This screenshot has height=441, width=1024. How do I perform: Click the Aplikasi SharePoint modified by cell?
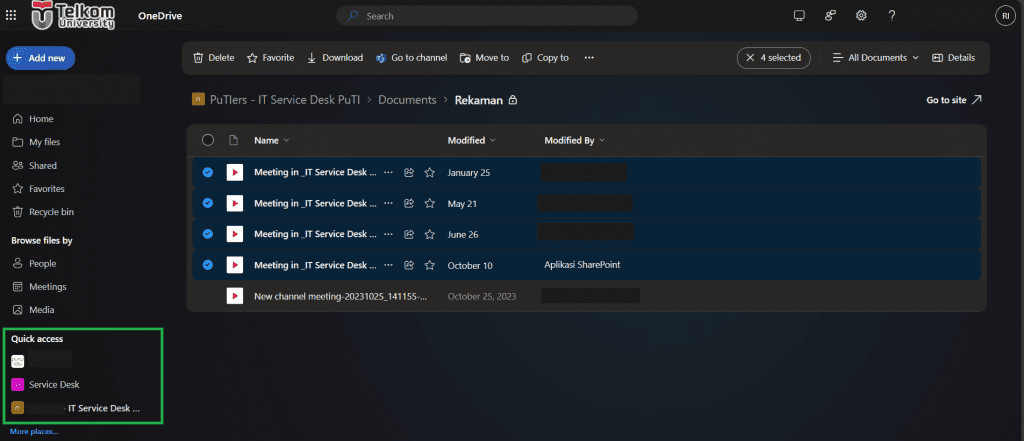[x=583, y=265]
